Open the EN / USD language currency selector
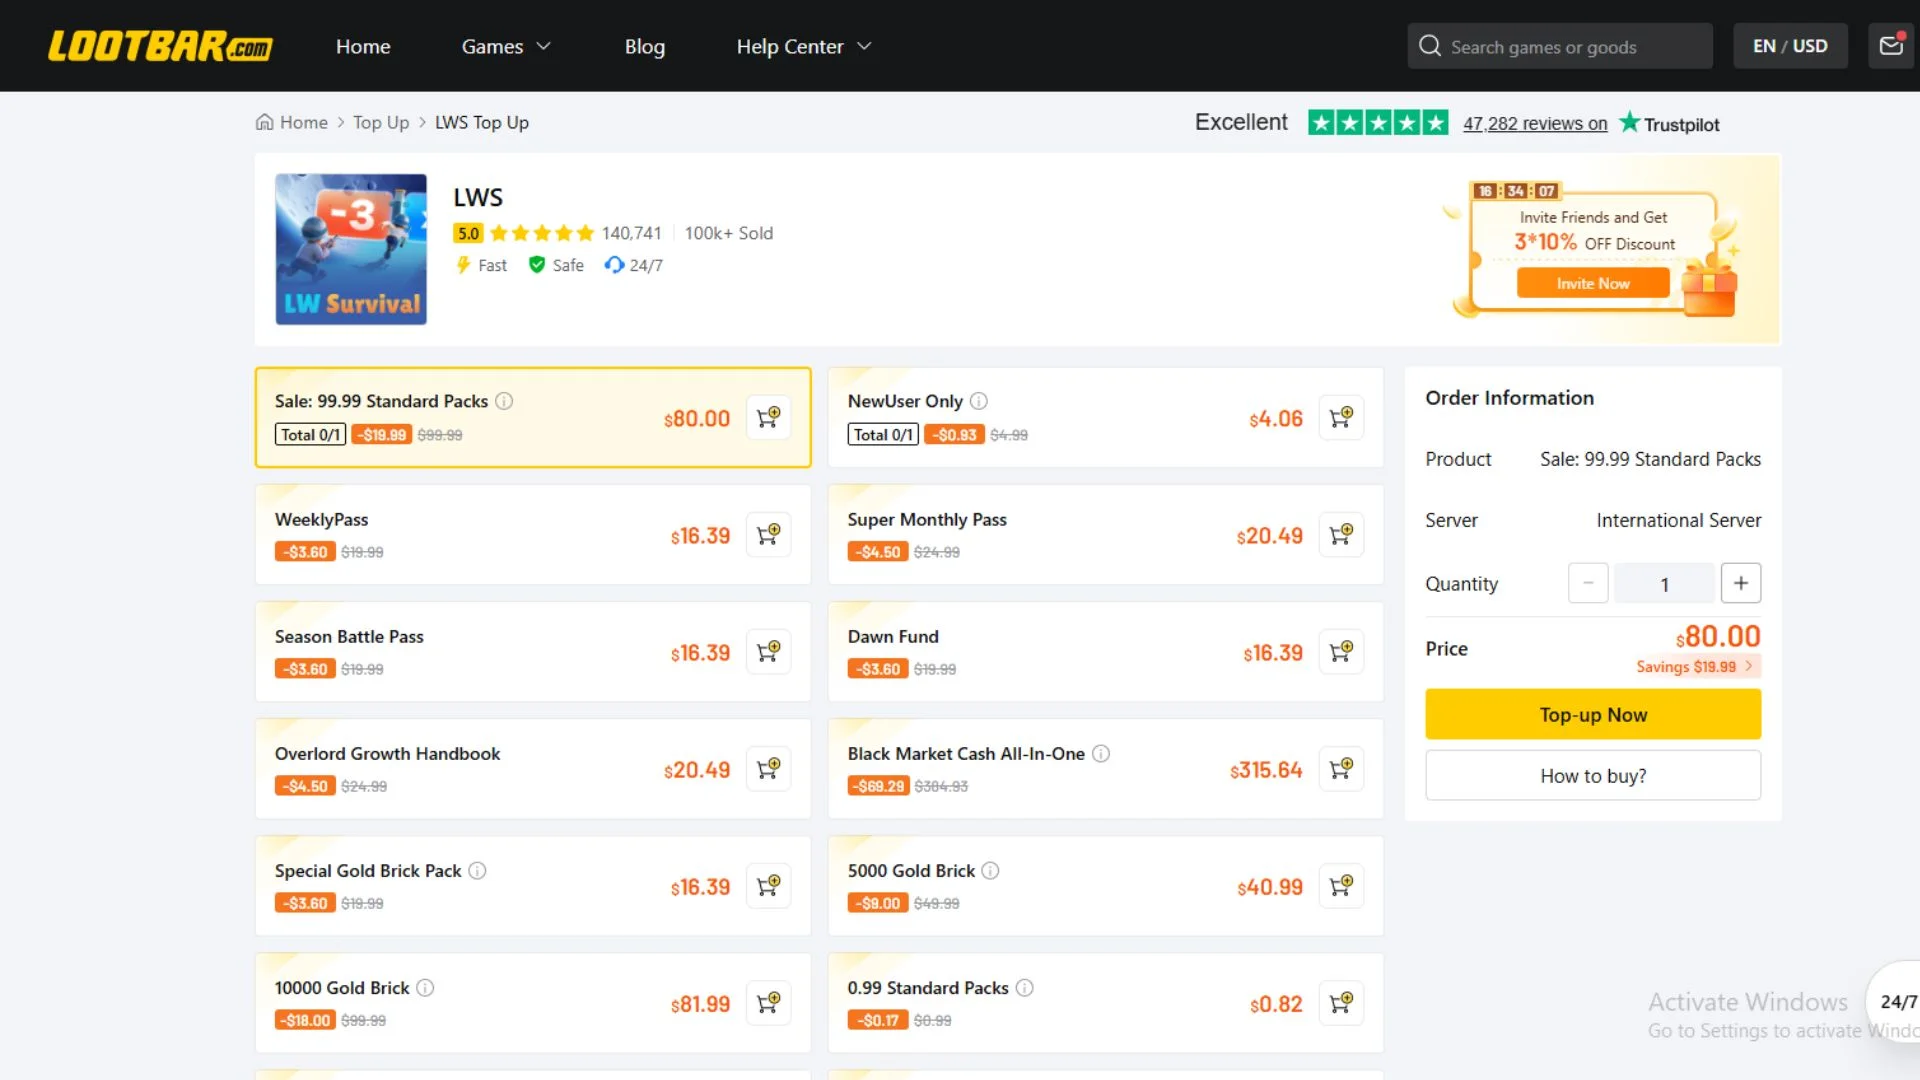The width and height of the screenshot is (1920, 1080). click(1790, 46)
